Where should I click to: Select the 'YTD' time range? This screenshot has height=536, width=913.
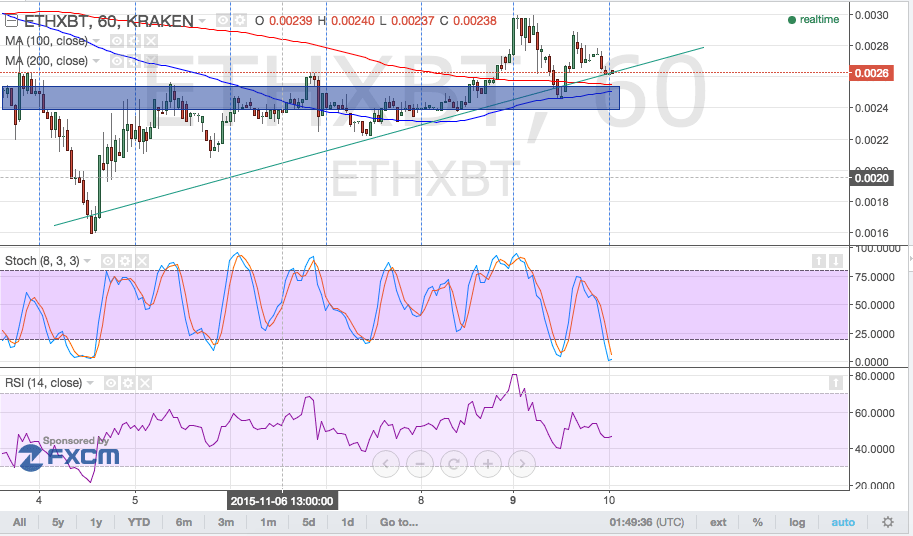click(x=139, y=522)
